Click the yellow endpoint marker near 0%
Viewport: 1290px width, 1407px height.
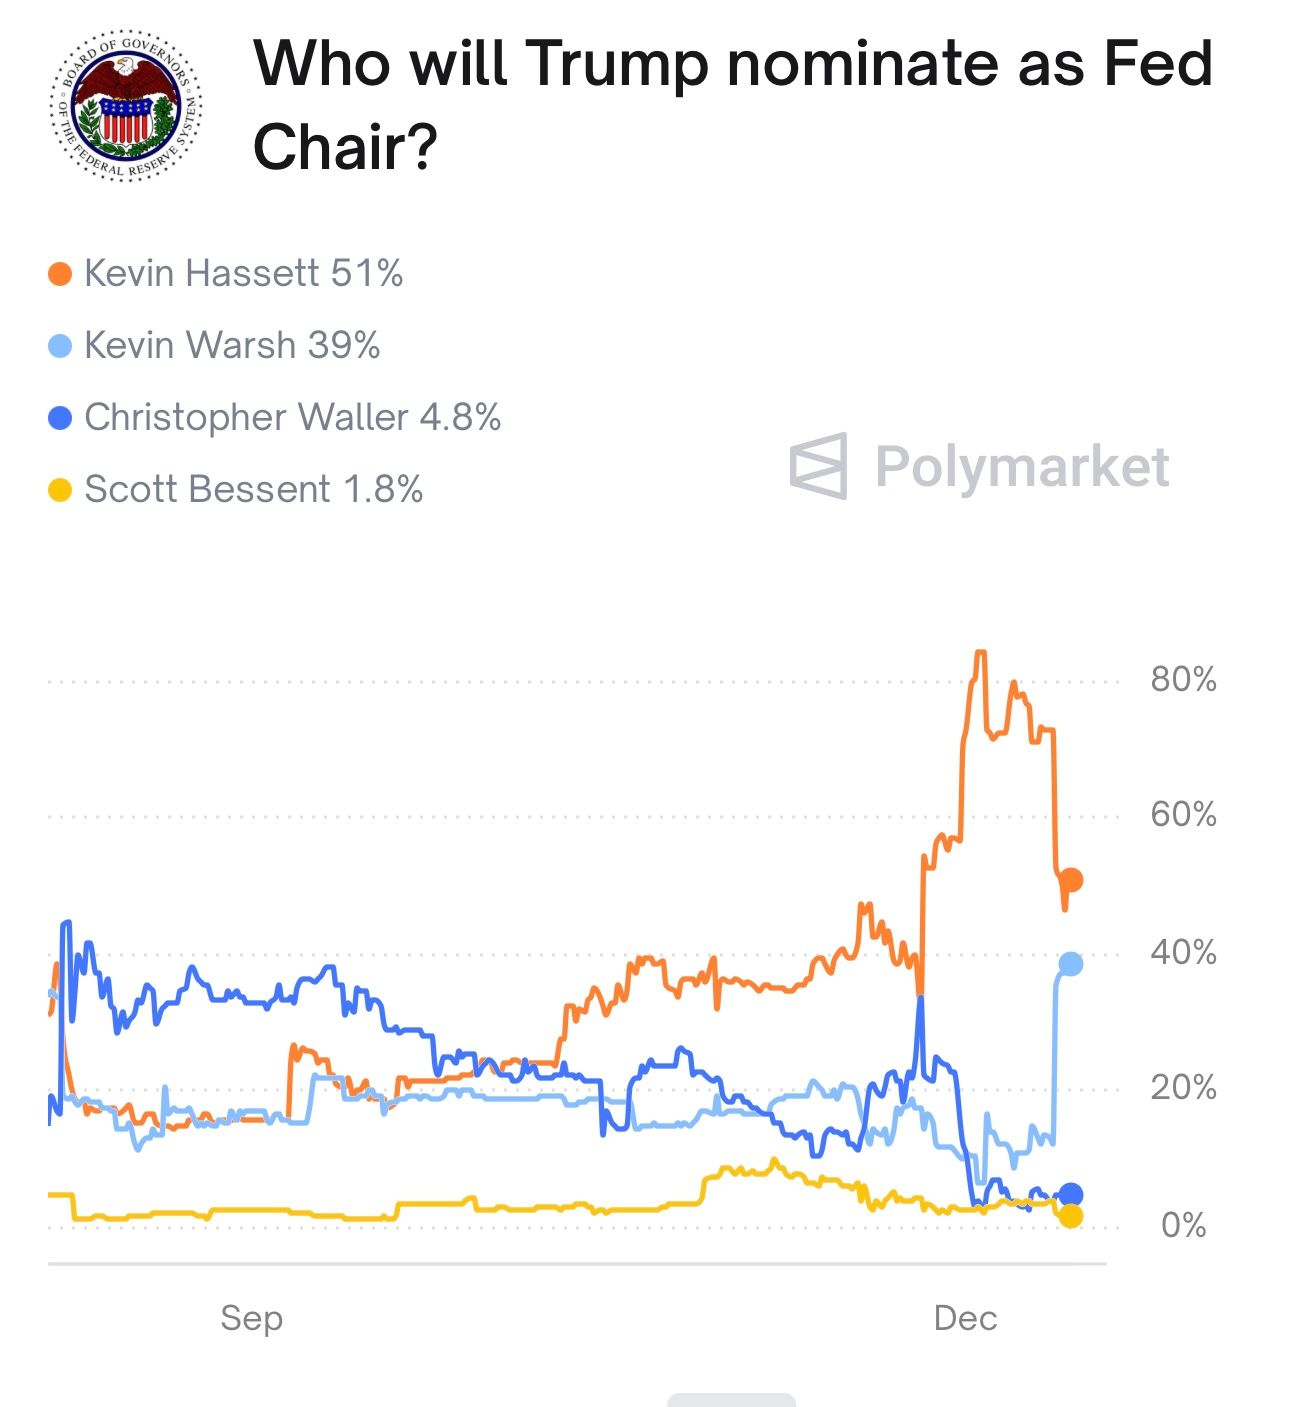coord(1070,1216)
